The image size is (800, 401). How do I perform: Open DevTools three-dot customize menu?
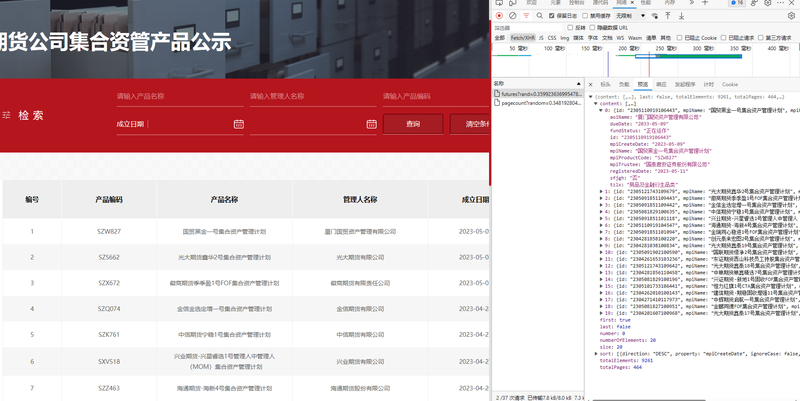coord(782,3)
